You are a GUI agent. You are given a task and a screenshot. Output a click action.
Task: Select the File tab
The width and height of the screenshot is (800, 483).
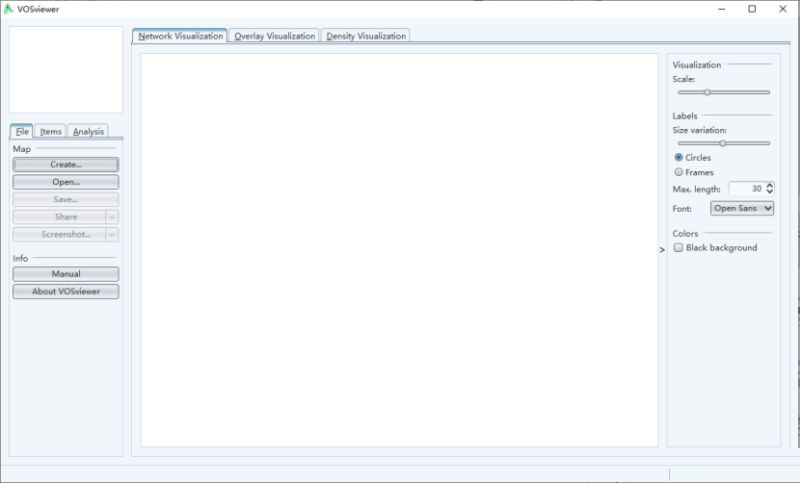tap(22, 131)
